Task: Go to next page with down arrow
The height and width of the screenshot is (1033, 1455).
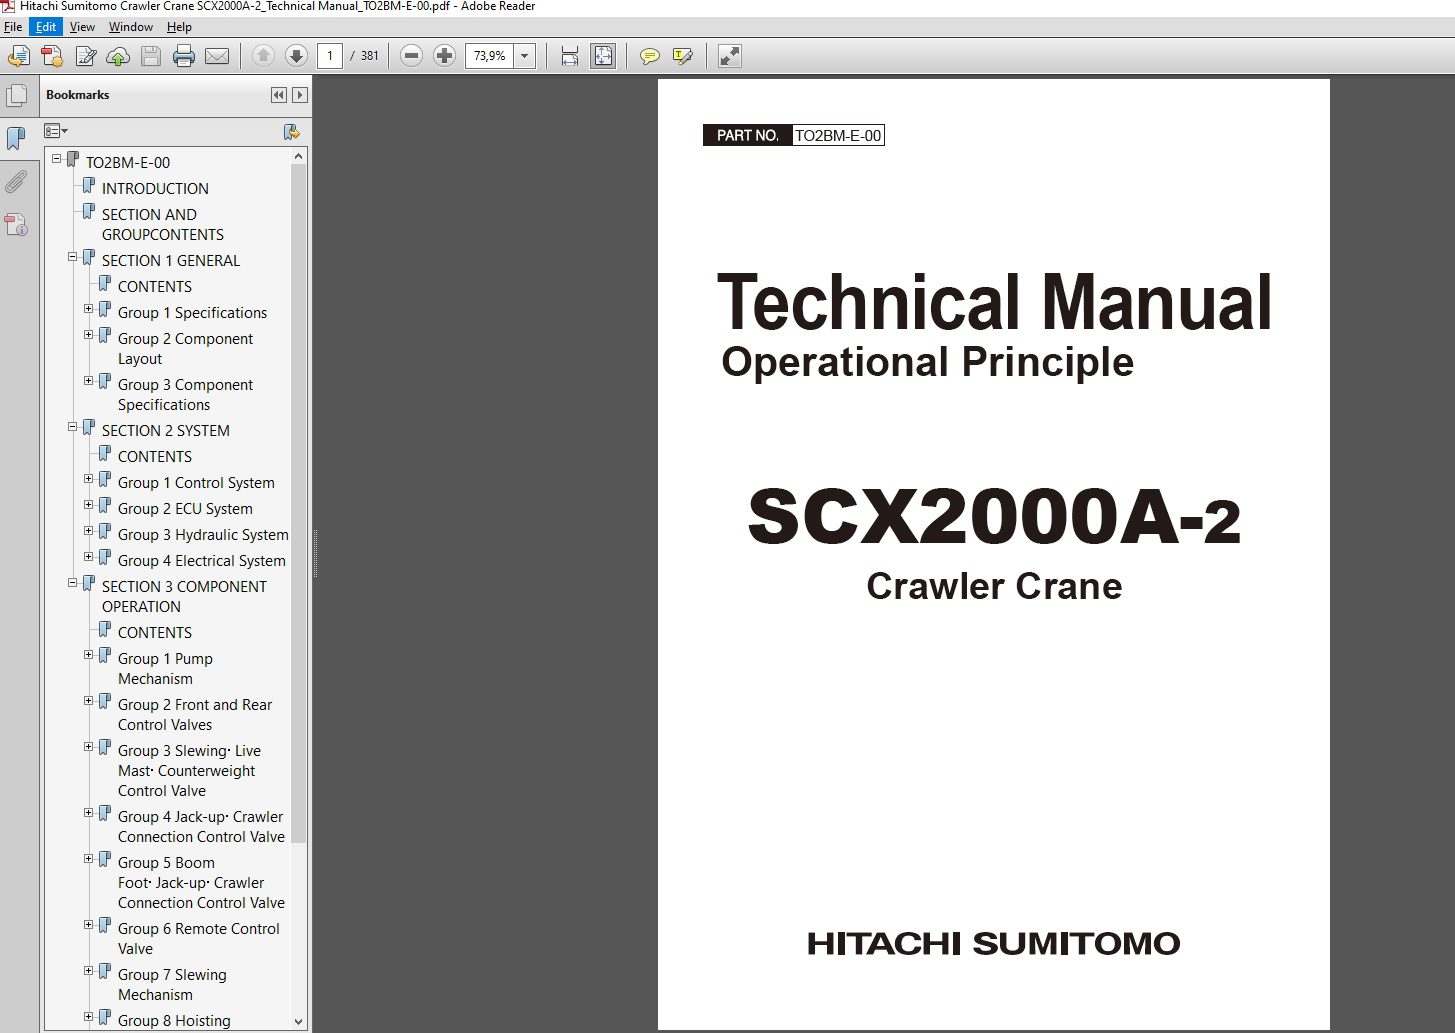Action: [296, 56]
